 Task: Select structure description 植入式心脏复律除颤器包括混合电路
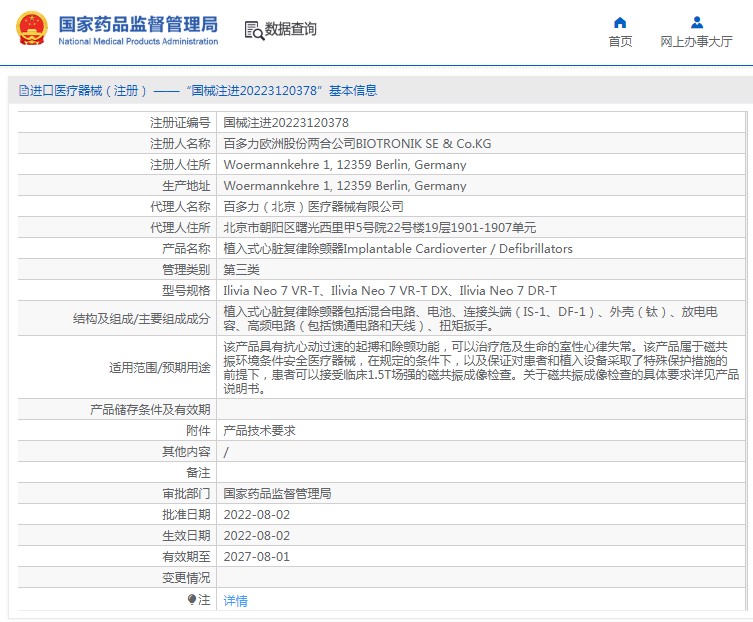471,318
